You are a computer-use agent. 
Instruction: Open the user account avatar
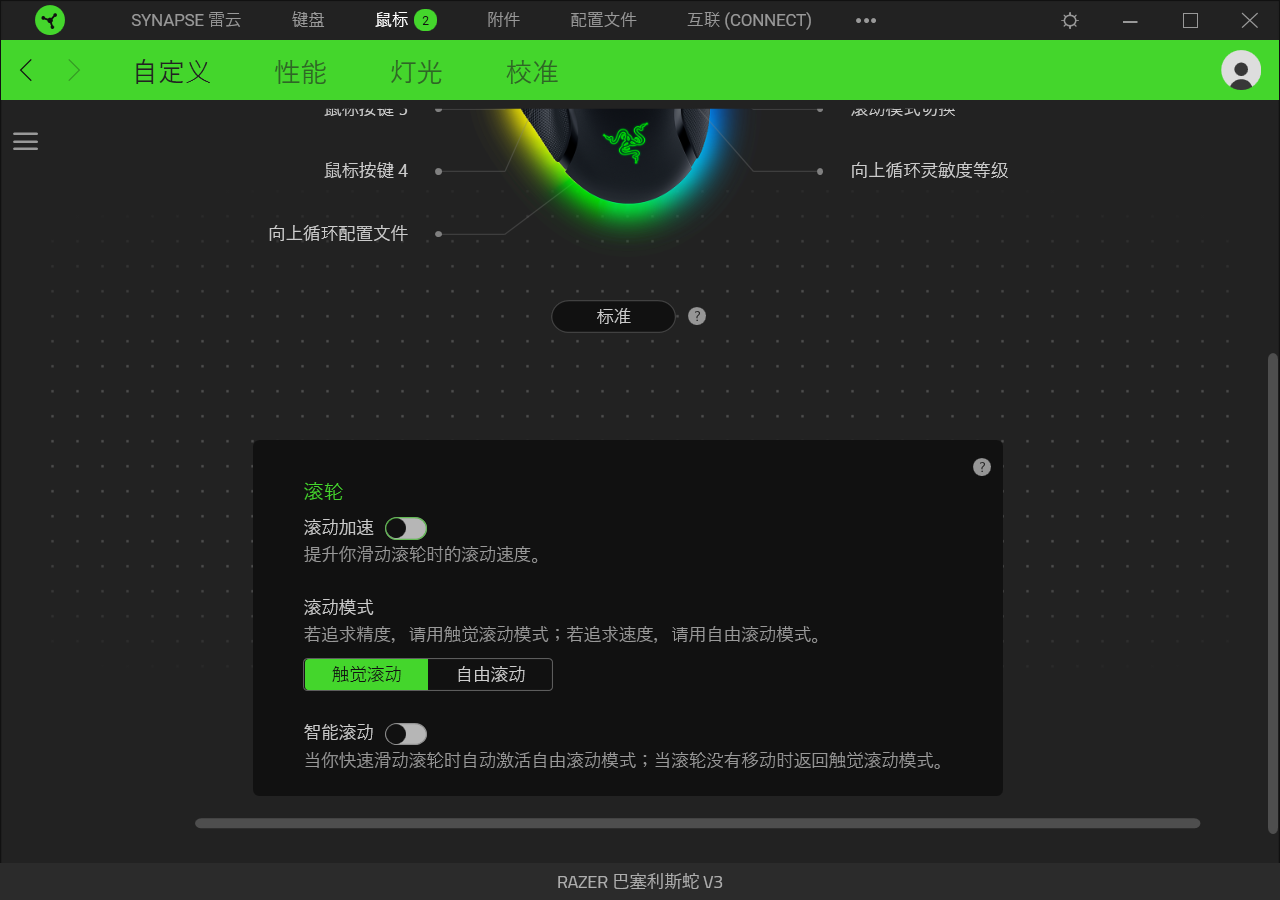pyautogui.click(x=1241, y=70)
